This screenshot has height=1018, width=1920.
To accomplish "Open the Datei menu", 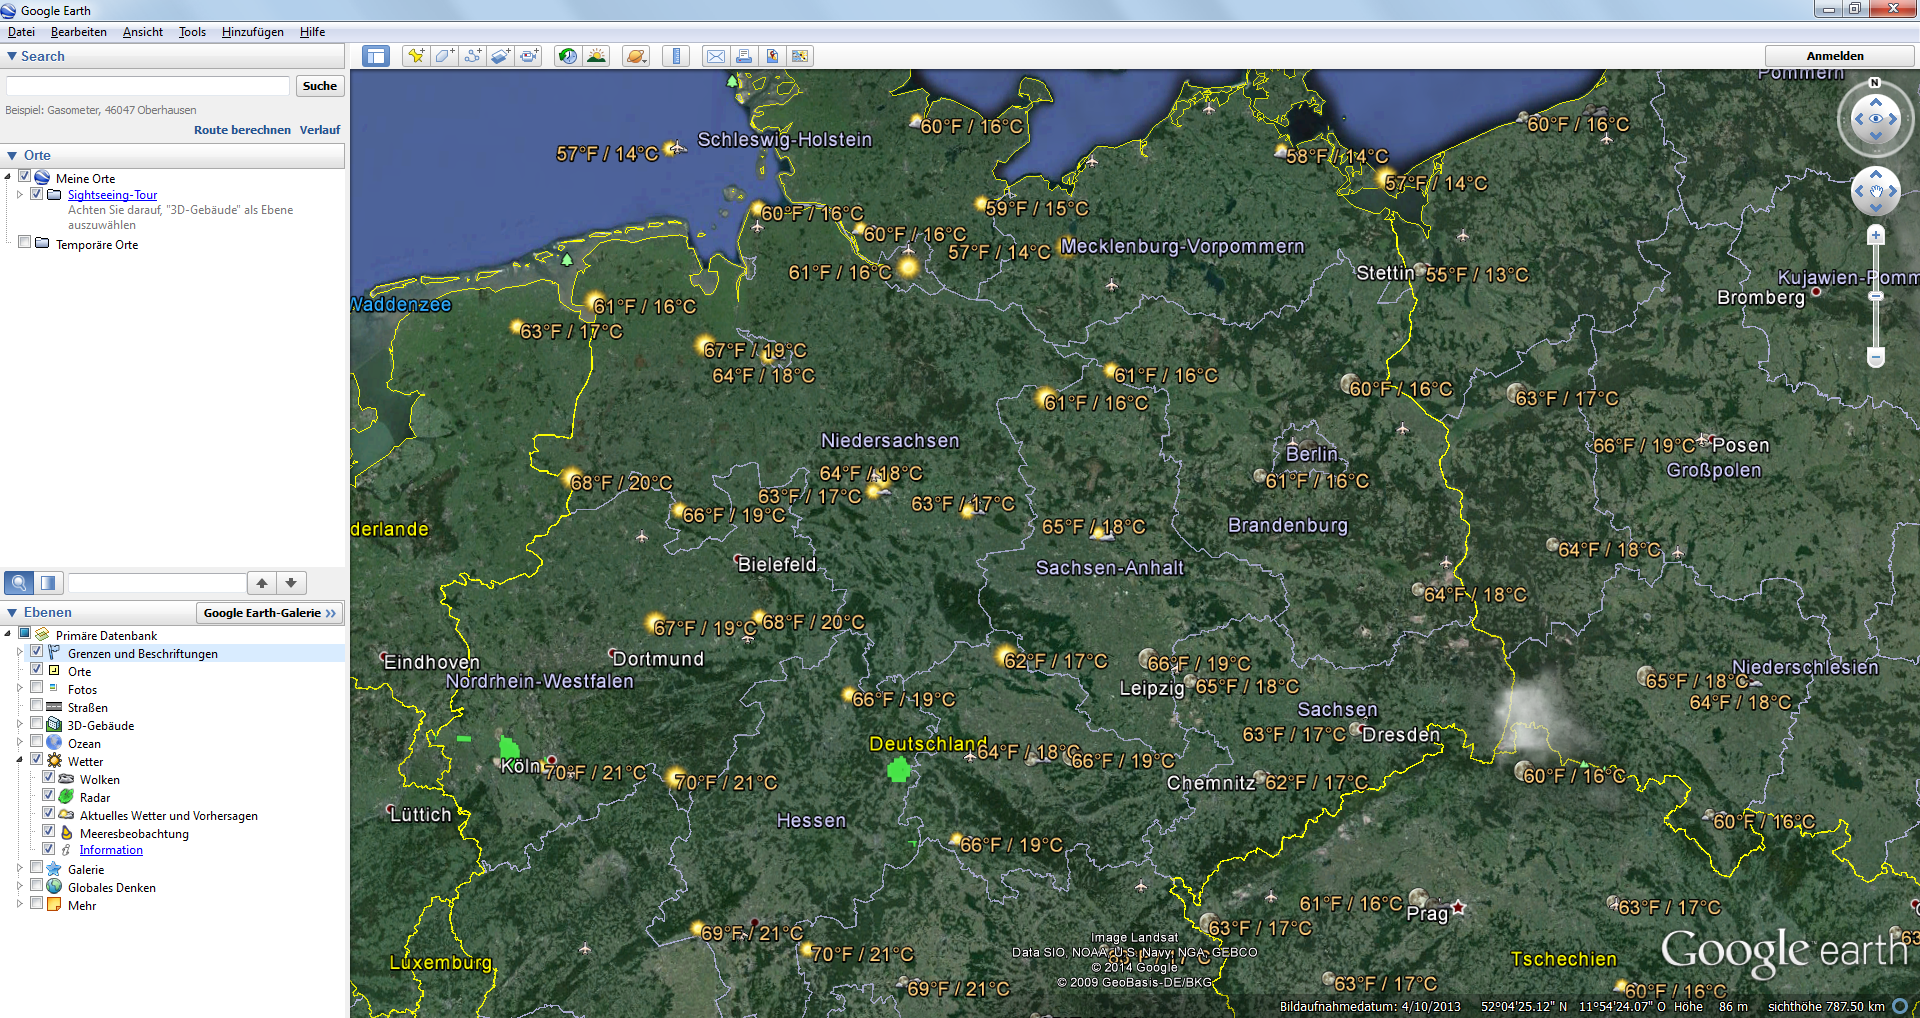I will pos(21,32).
